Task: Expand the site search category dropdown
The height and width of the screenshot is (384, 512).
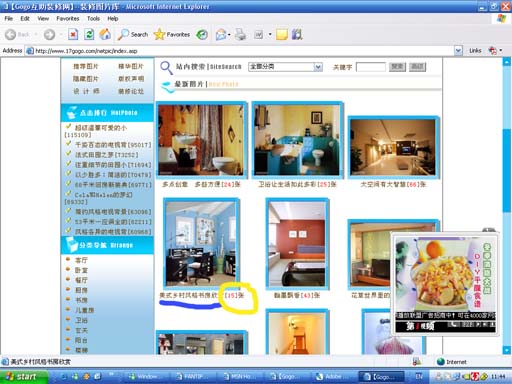Action: pos(318,67)
